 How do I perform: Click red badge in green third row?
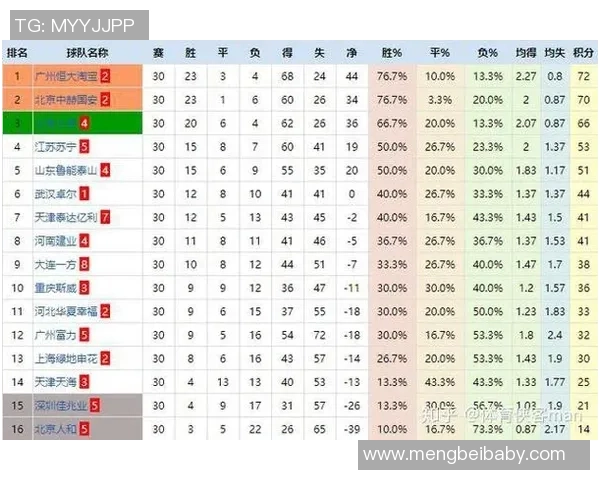[85, 123]
